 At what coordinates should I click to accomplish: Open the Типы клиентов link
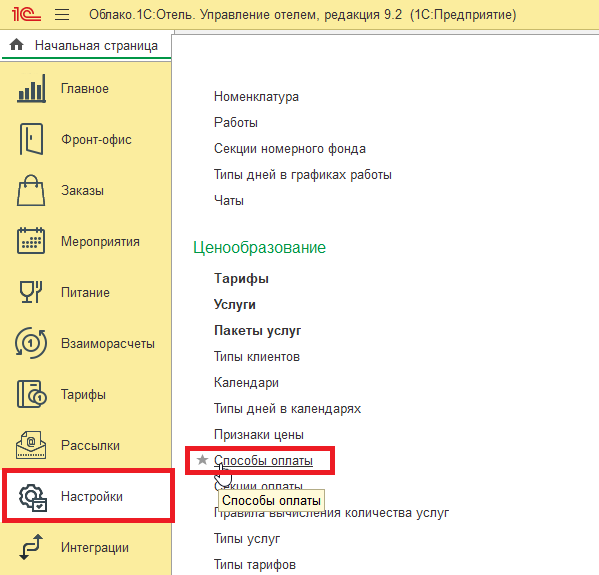257,356
